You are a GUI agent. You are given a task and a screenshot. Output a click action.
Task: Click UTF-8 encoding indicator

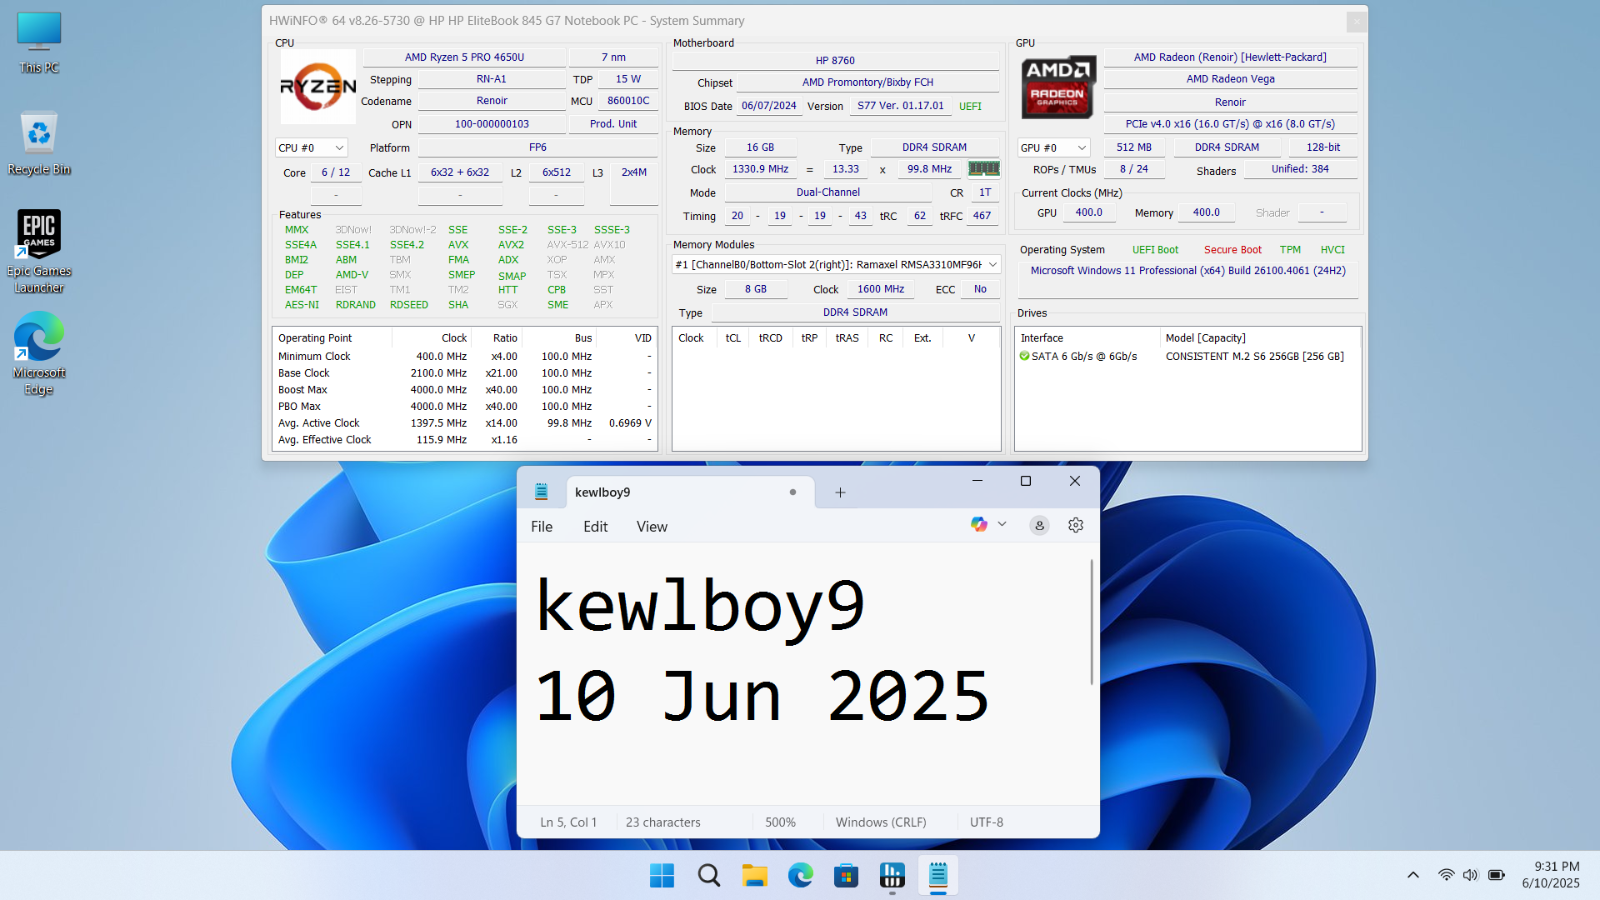(x=987, y=822)
